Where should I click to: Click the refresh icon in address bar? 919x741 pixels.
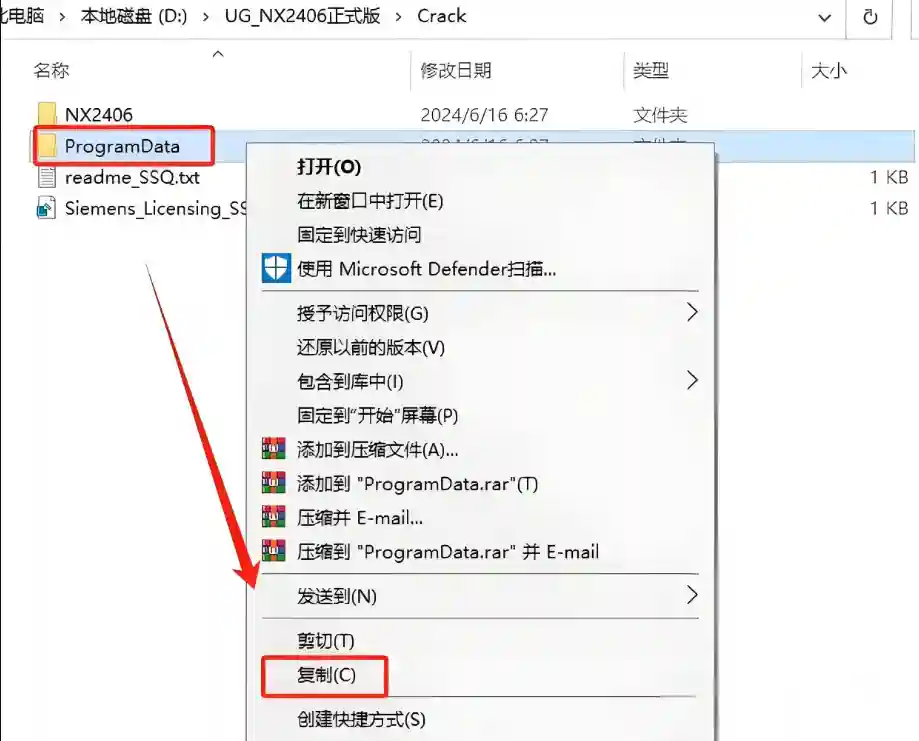pyautogui.click(x=870, y=17)
